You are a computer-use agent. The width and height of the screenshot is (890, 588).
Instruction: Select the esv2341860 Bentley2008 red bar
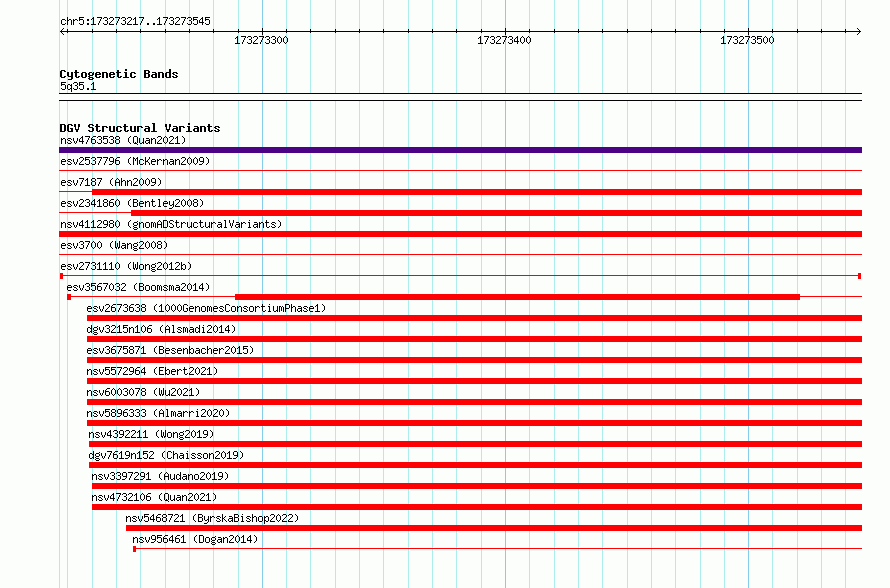[x=496, y=213]
